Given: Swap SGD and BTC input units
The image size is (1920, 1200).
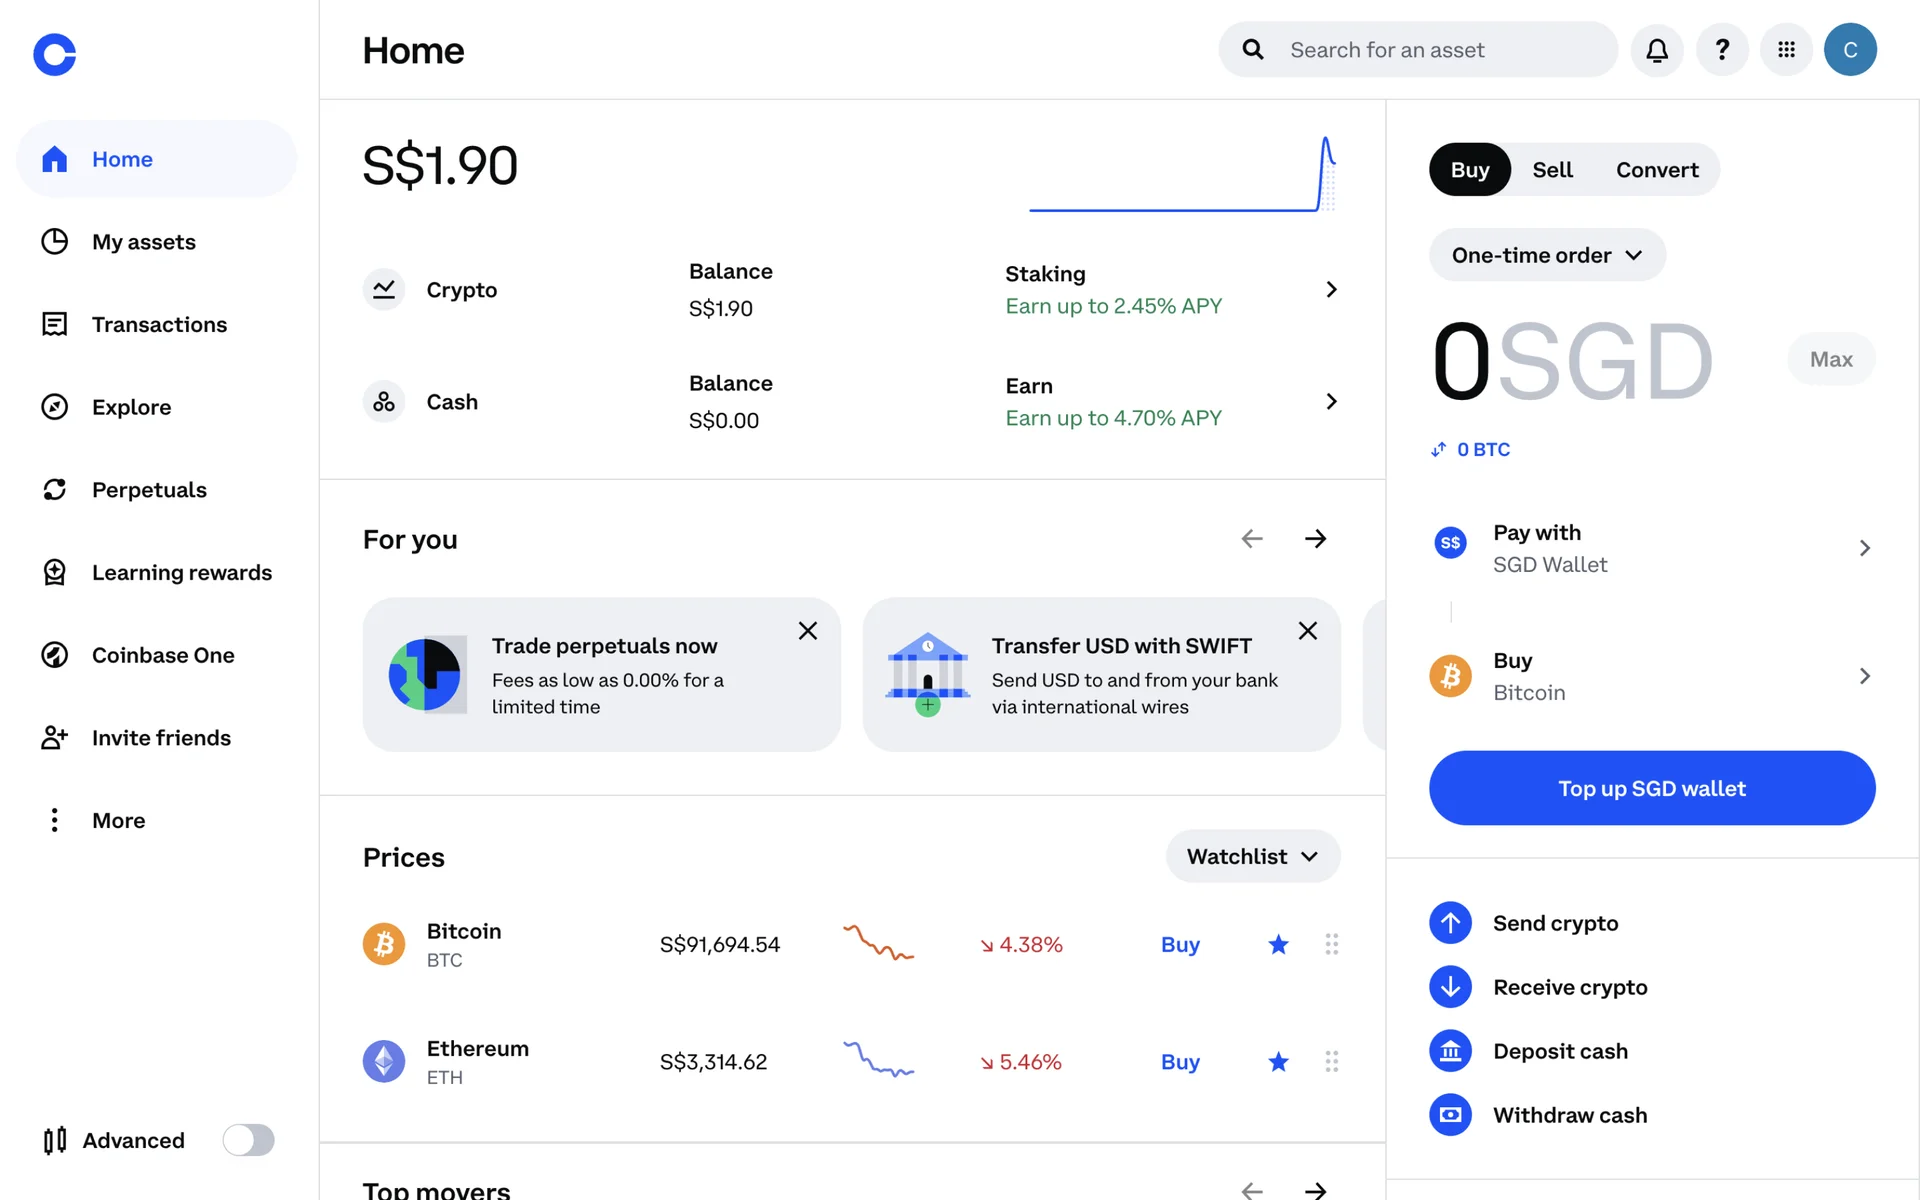Looking at the screenshot, I should 1439,450.
